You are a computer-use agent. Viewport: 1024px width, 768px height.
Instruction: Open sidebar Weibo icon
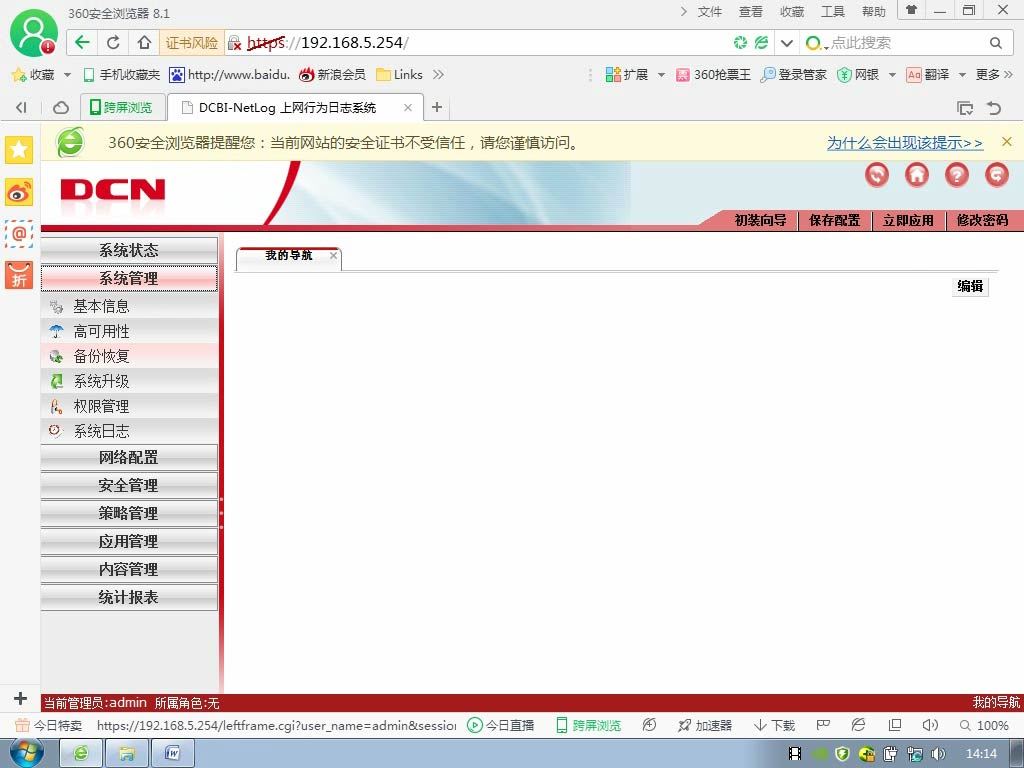point(19,192)
